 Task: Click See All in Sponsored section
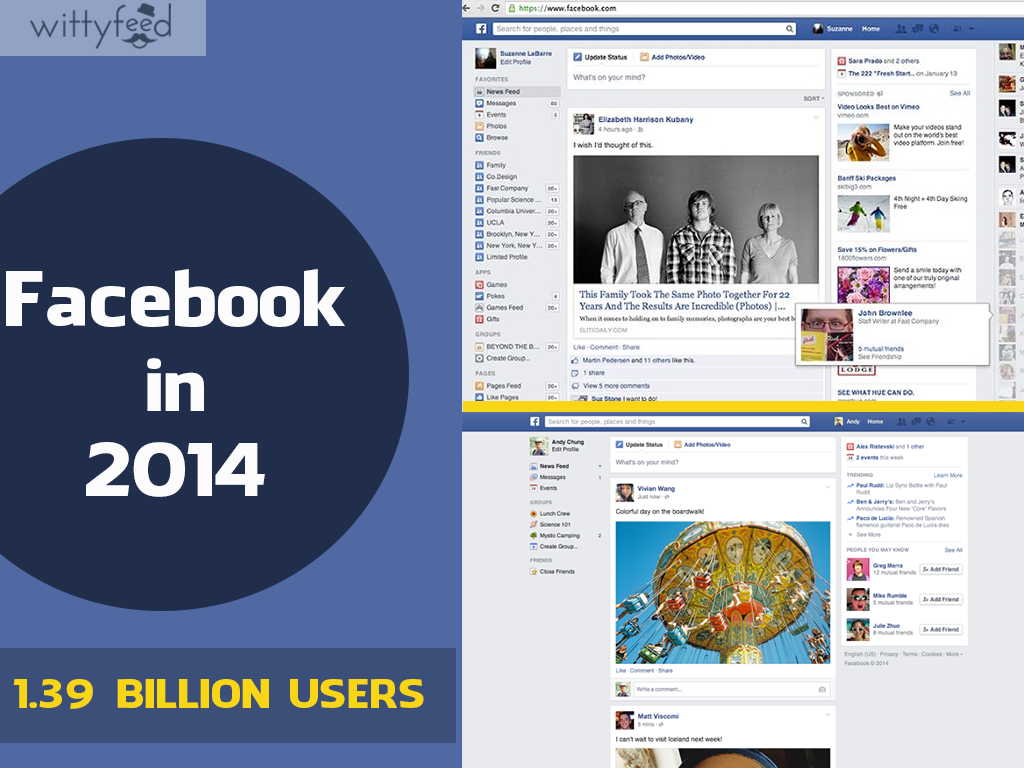pyautogui.click(x=959, y=93)
